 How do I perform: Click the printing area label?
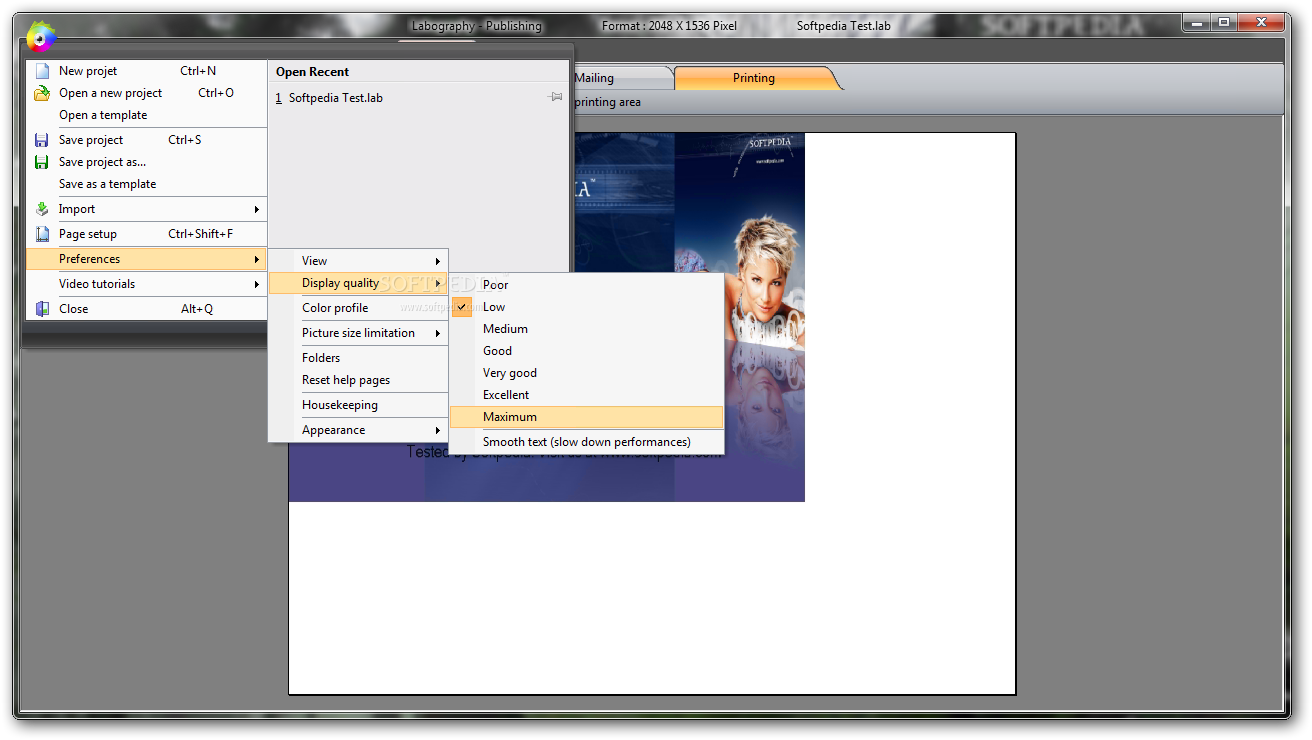pos(609,102)
